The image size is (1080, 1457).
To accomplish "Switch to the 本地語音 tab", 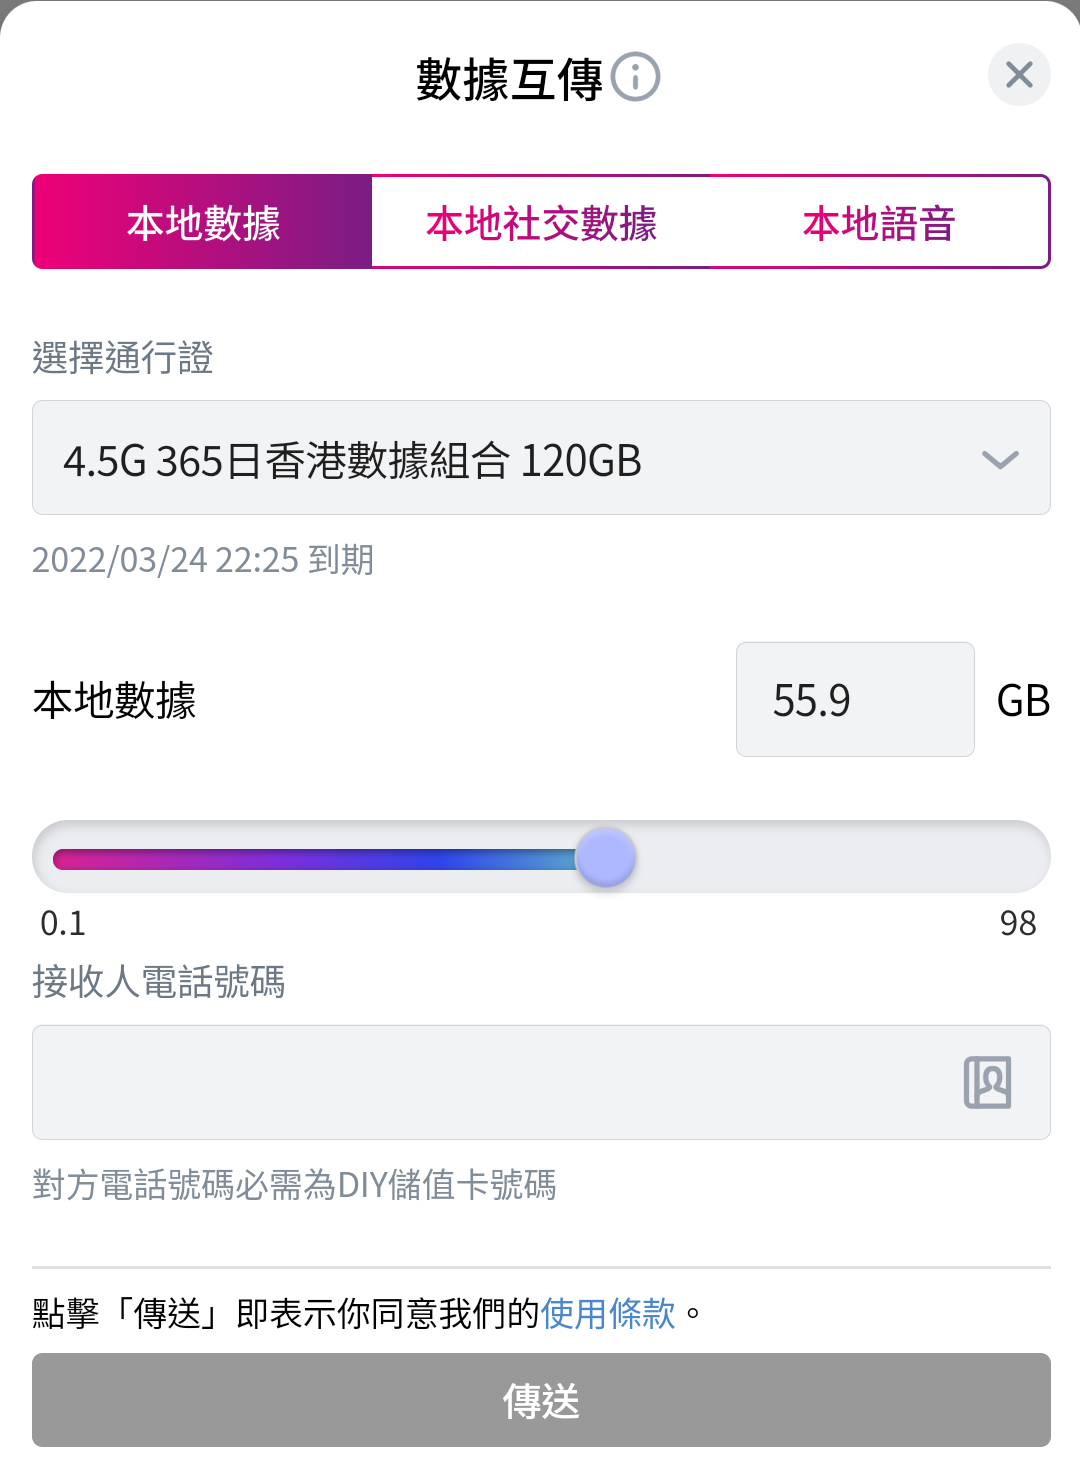I will pyautogui.click(x=879, y=222).
